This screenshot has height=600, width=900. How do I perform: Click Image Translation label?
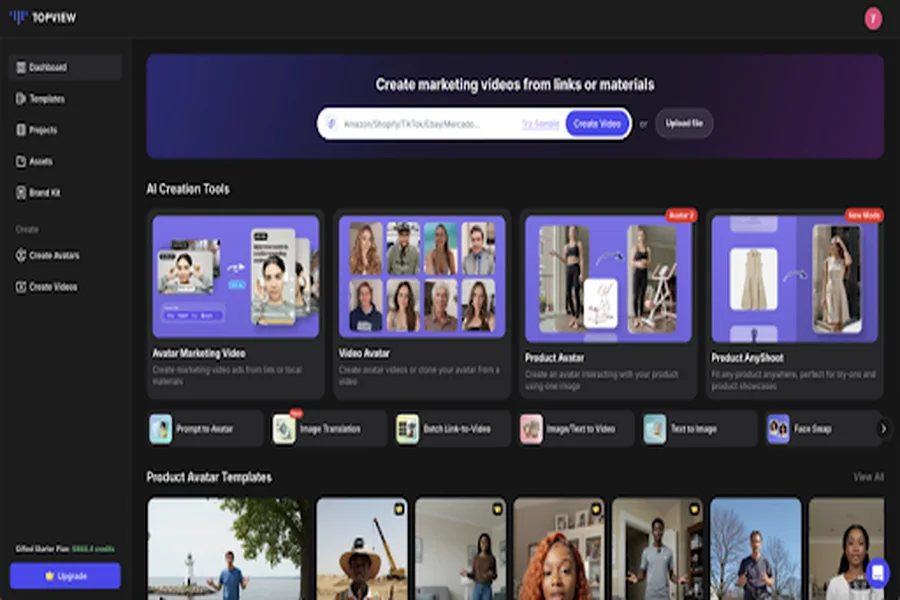click(x=330, y=429)
